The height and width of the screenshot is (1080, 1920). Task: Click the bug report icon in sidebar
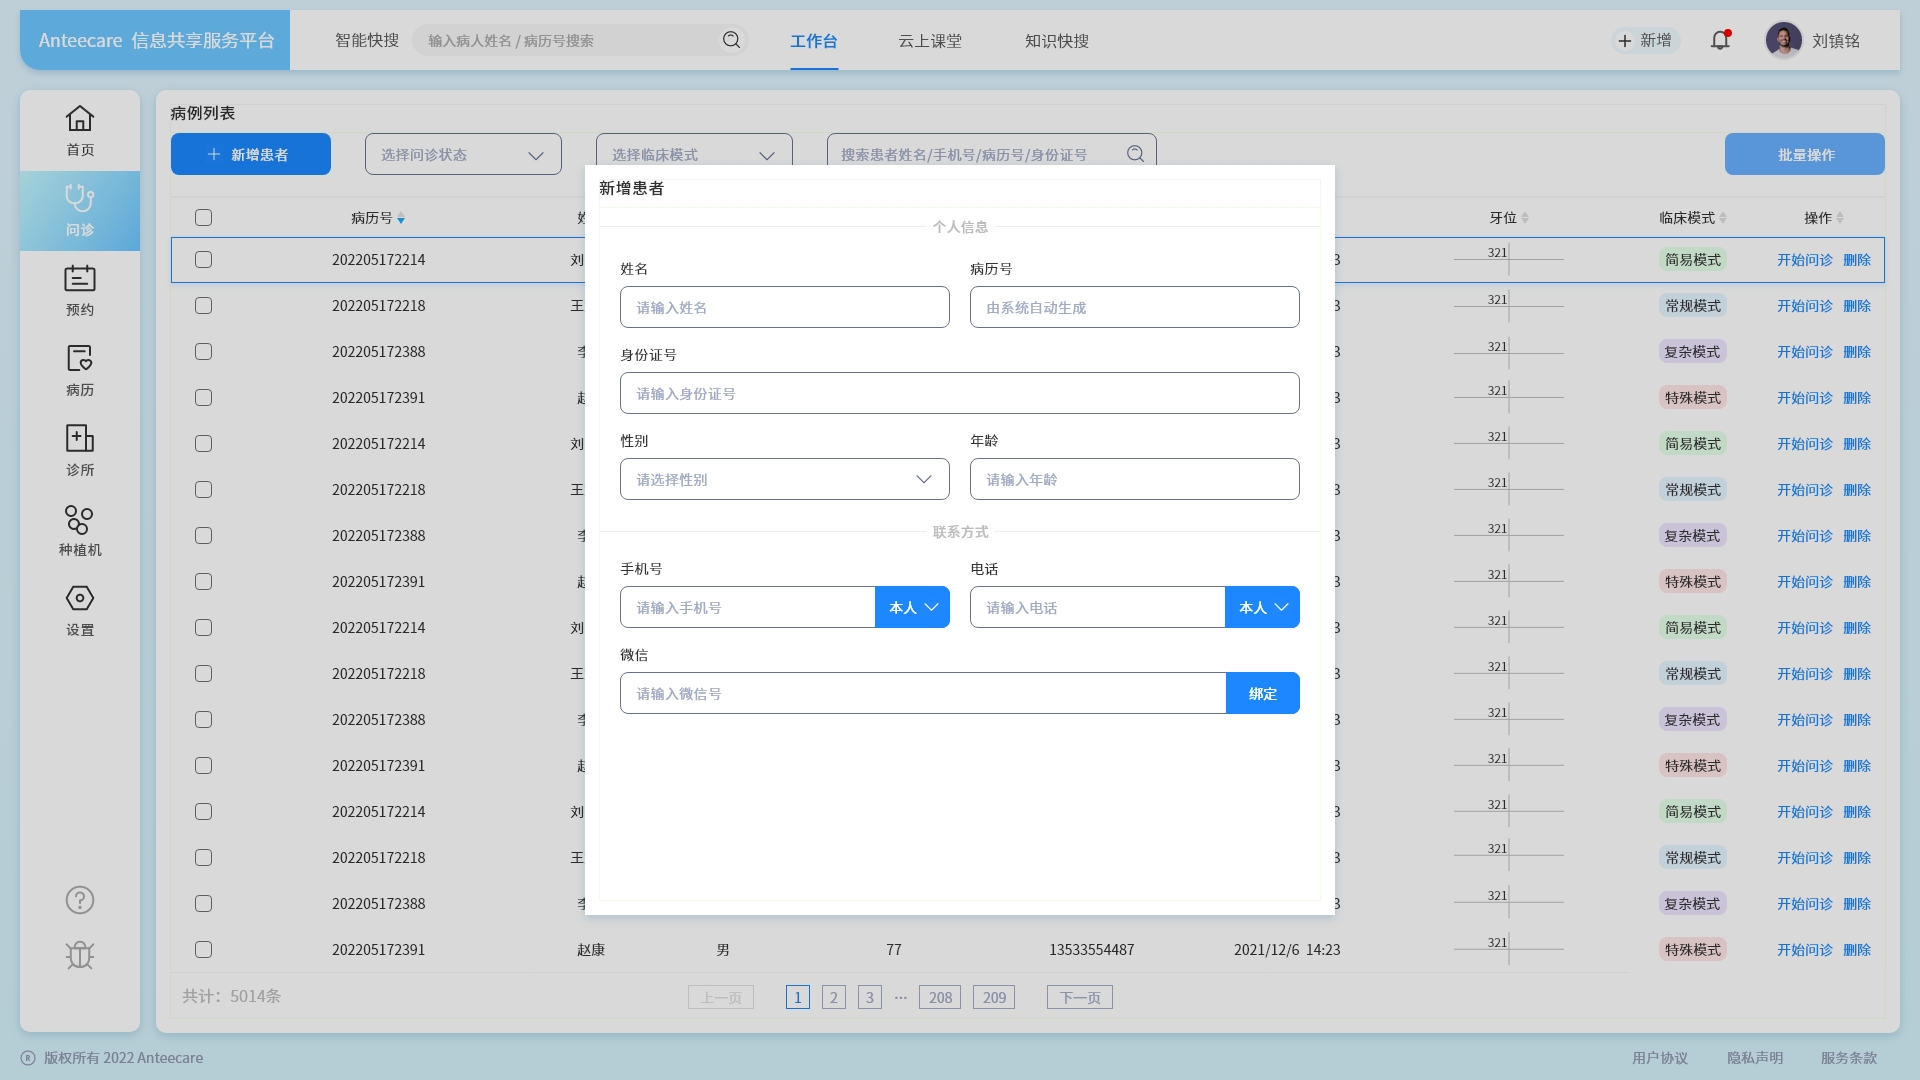pos(80,955)
